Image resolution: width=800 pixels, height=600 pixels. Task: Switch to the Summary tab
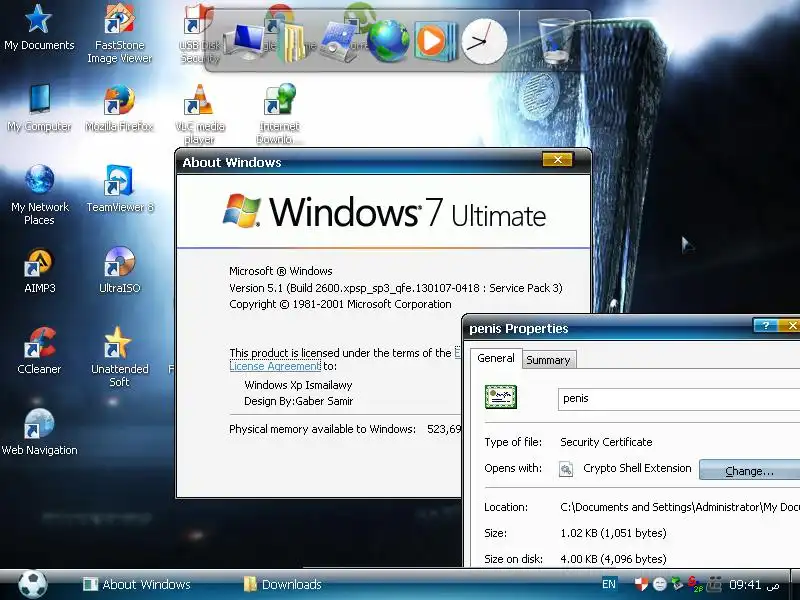coord(548,360)
